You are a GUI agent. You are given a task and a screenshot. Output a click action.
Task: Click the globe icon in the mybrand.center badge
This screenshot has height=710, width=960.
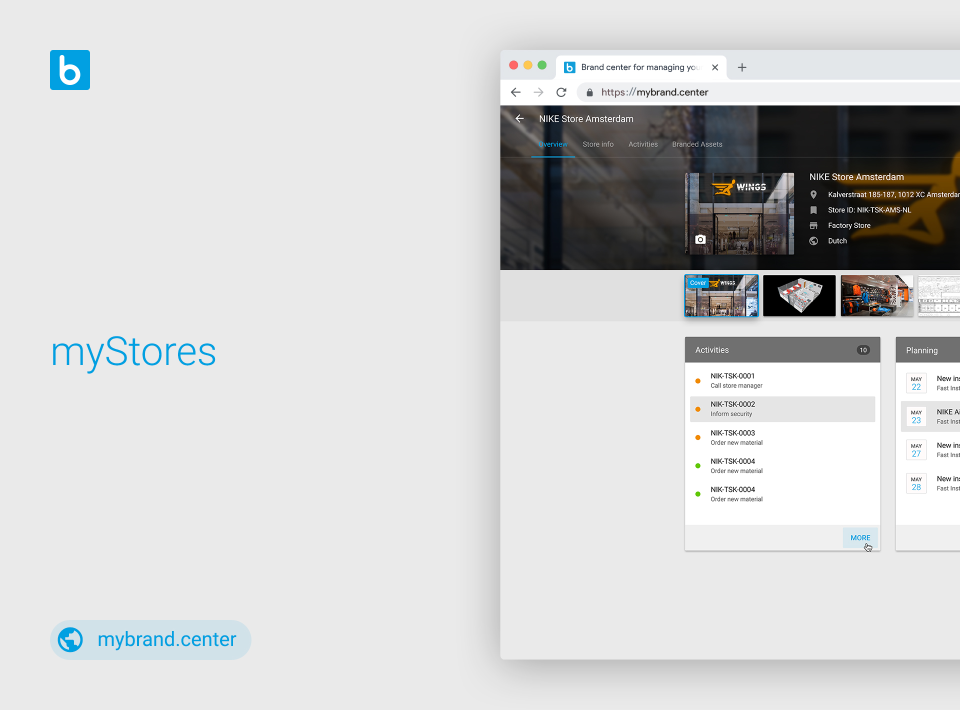(x=70, y=639)
